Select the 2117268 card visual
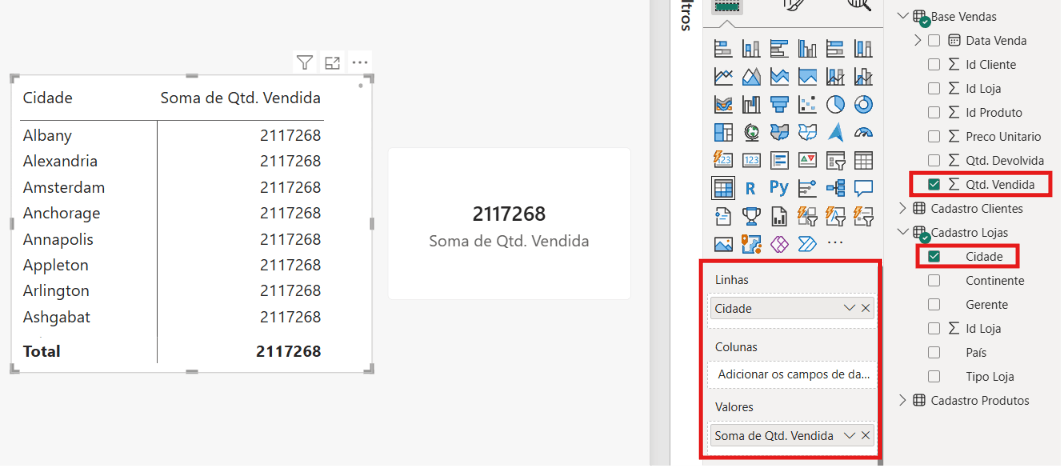The width and height of the screenshot is (1061, 466). 509,224
